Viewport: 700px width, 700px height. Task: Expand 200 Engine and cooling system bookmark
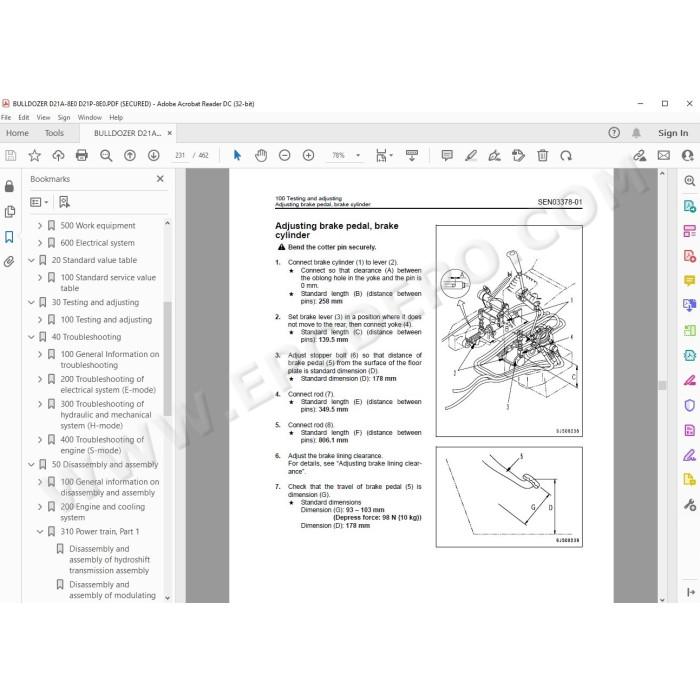tap(40, 507)
